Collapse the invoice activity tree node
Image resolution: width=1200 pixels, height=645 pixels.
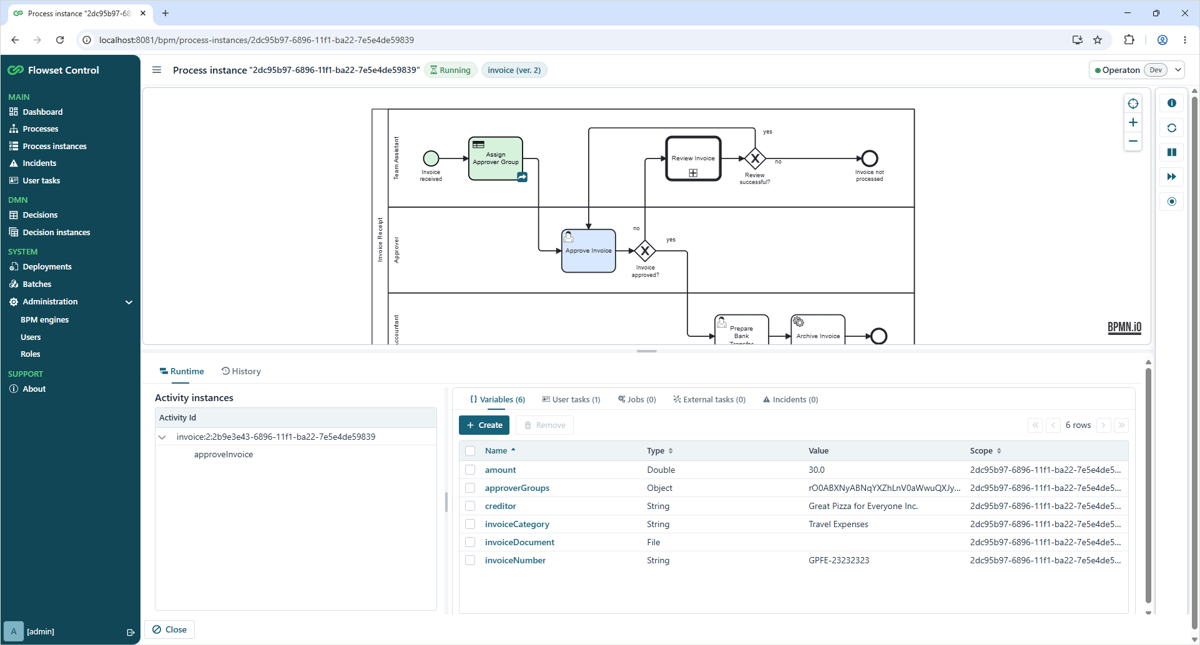(x=162, y=437)
